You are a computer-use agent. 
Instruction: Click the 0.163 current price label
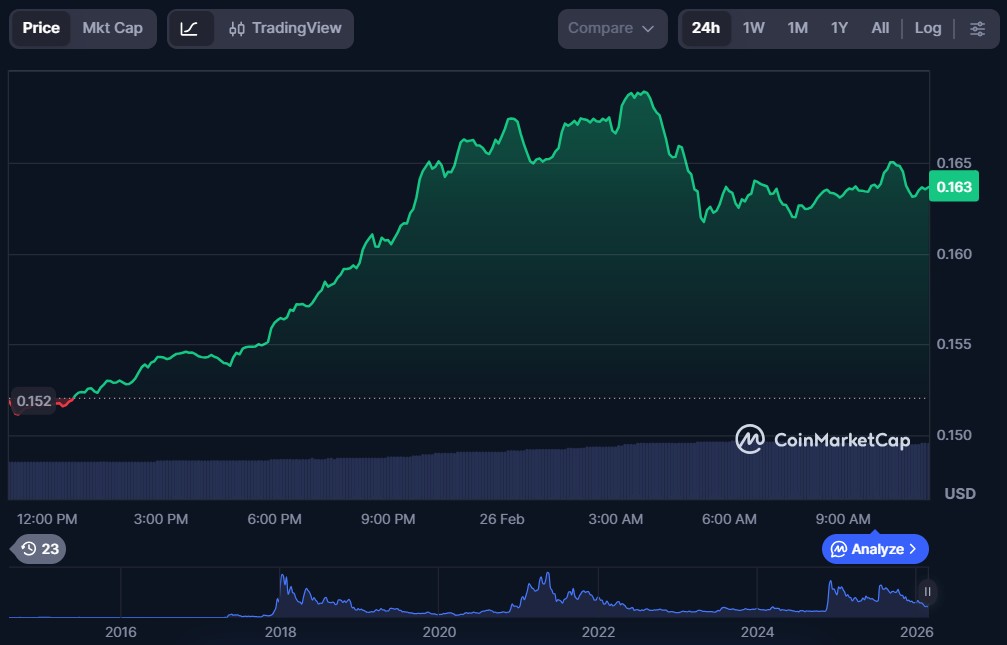click(x=953, y=187)
